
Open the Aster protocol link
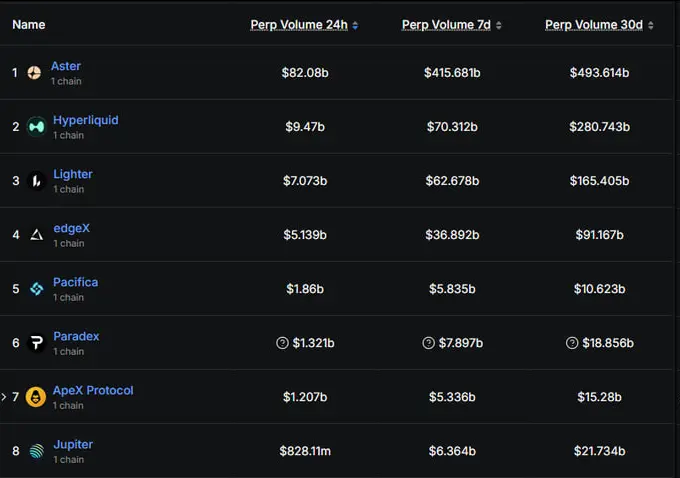66,66
